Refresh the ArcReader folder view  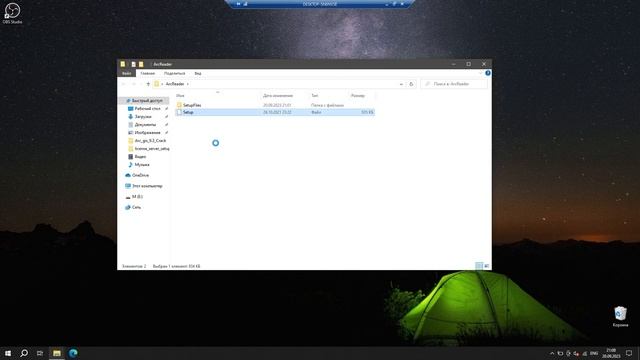coord(411,84)
